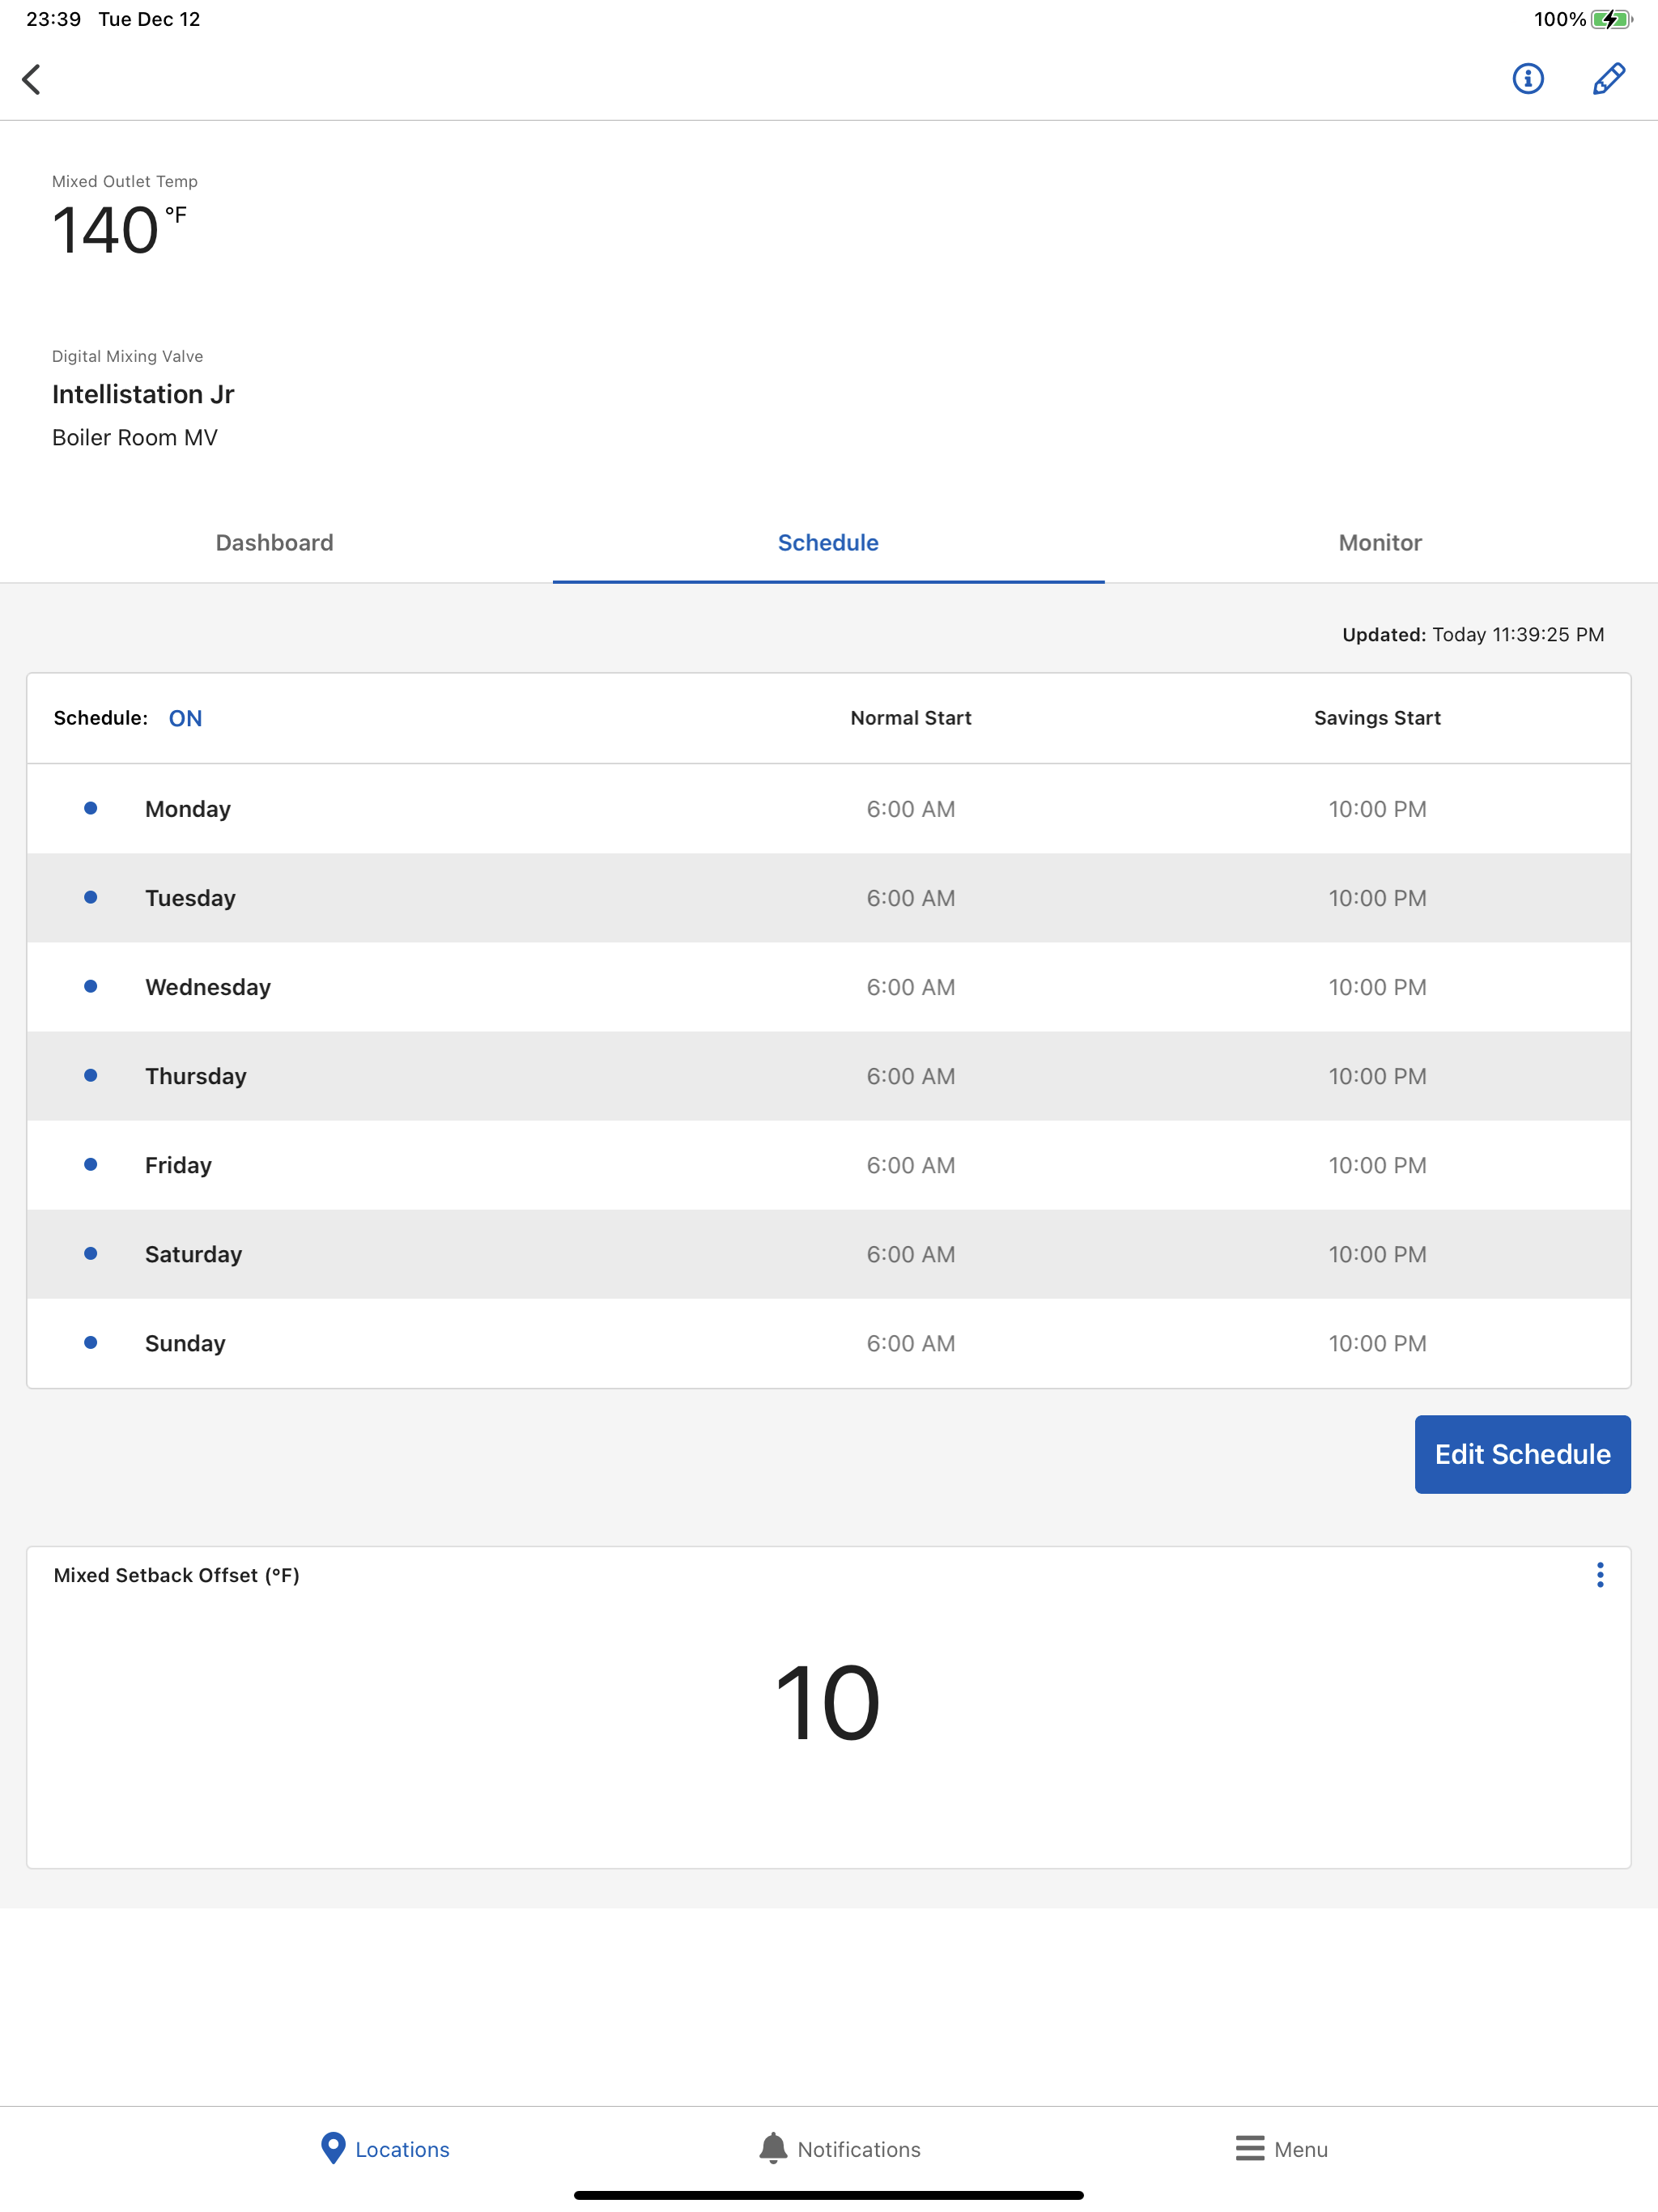Select the Saturday blue dot
The width and height of the screenshot is (1658, 2212).
click(90, 1253)
